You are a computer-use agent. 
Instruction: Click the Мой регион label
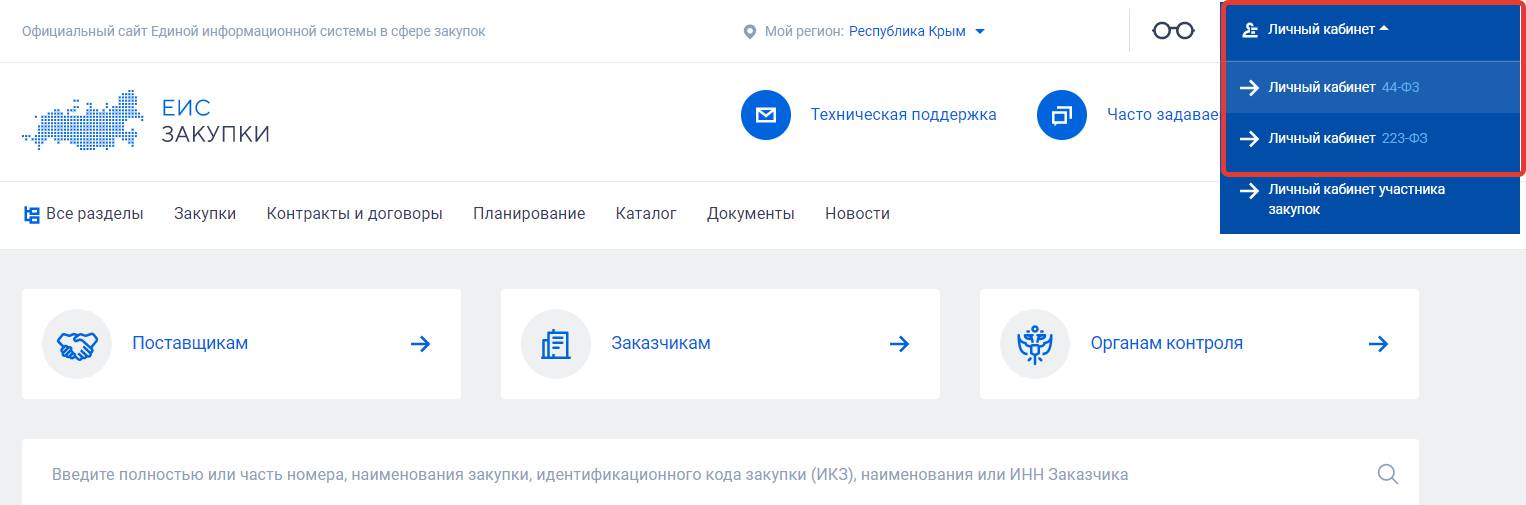point(804,32)
